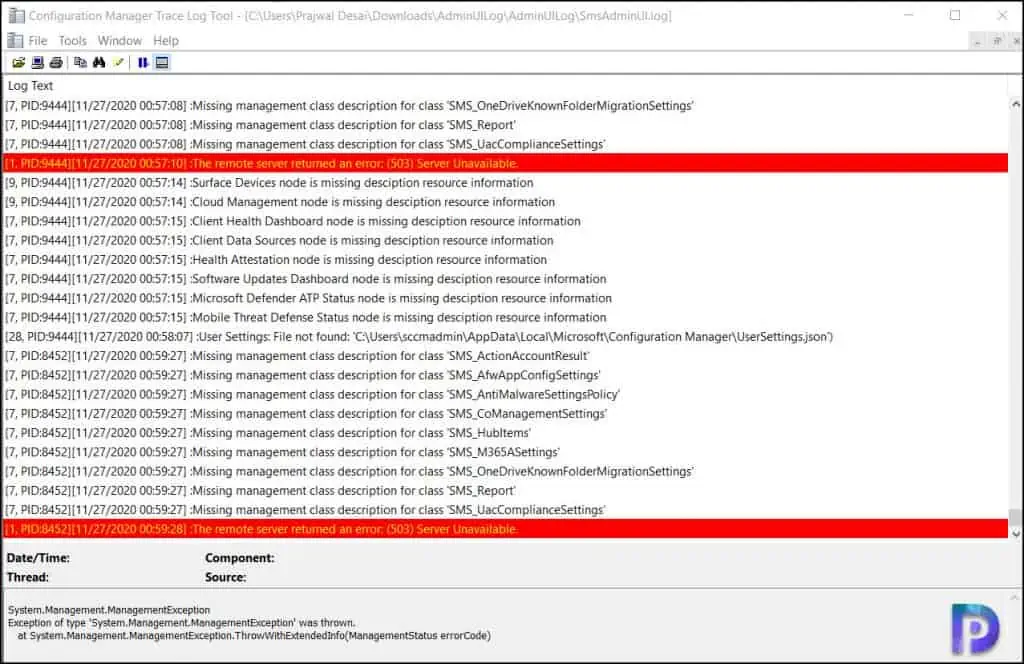Click the Highlight checkmark toolbar icon
Screen dimensions: 1024x664
point(118,63)
